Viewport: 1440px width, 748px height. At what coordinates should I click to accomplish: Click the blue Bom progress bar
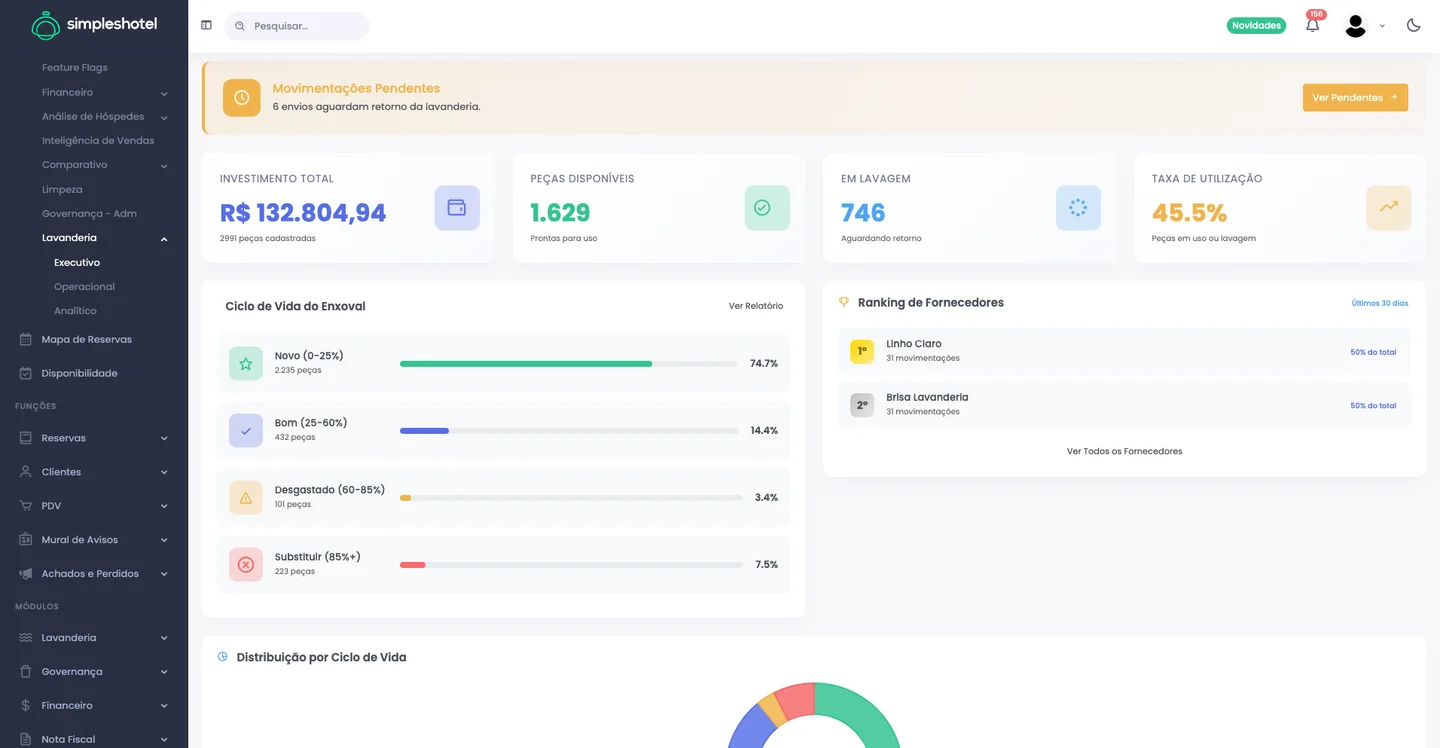[x=424, y=431]
